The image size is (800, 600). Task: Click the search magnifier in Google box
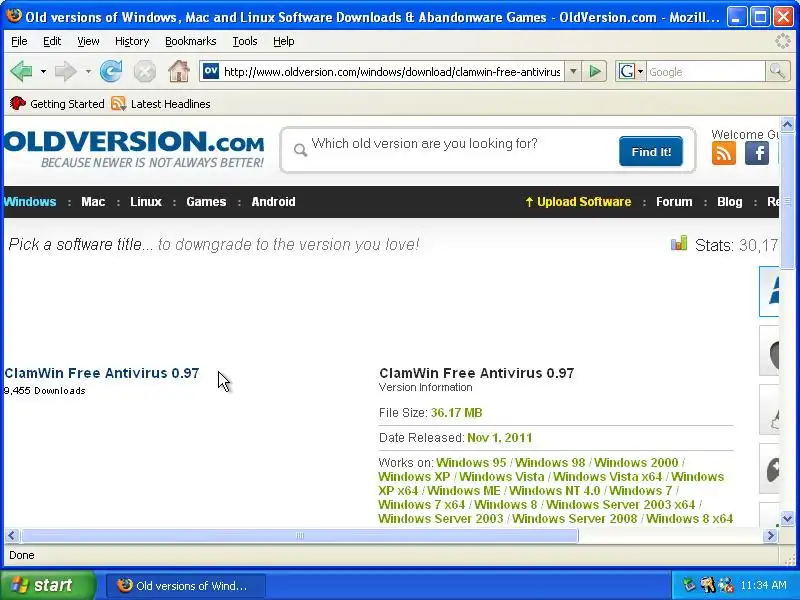point(778,71)
